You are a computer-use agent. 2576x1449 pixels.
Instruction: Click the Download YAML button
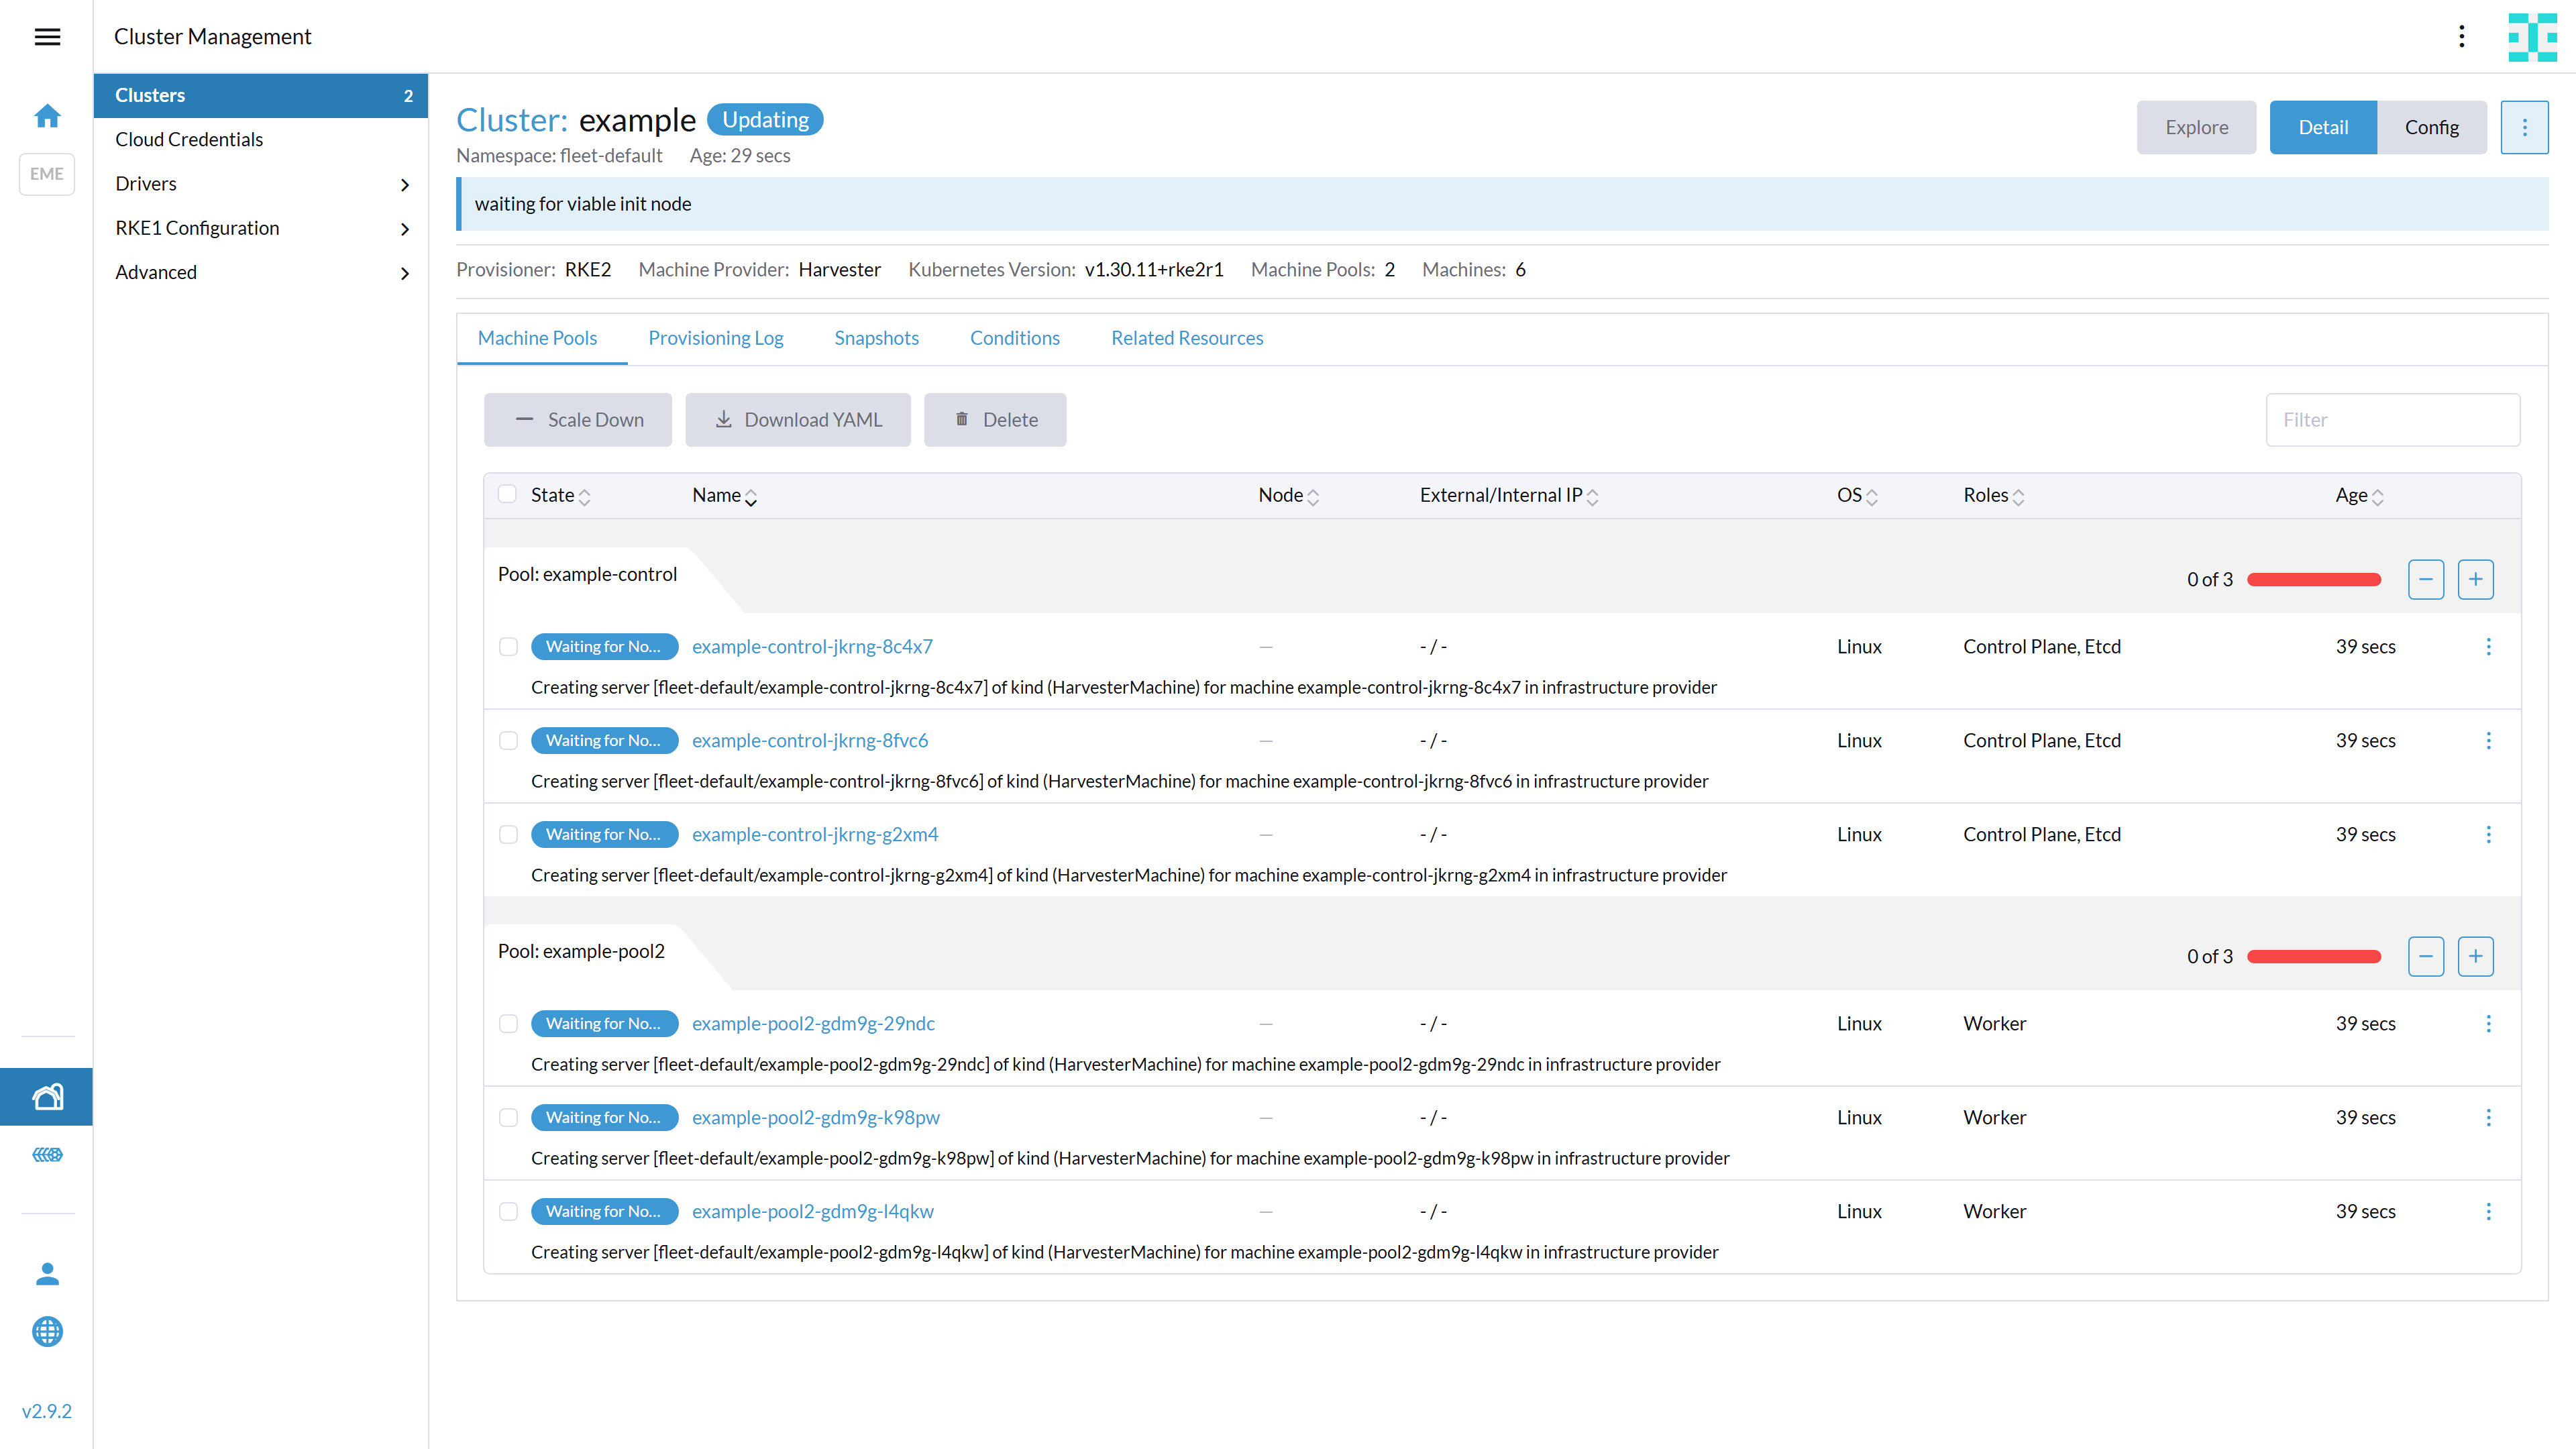pyautogui.click(x=798, y=419)
